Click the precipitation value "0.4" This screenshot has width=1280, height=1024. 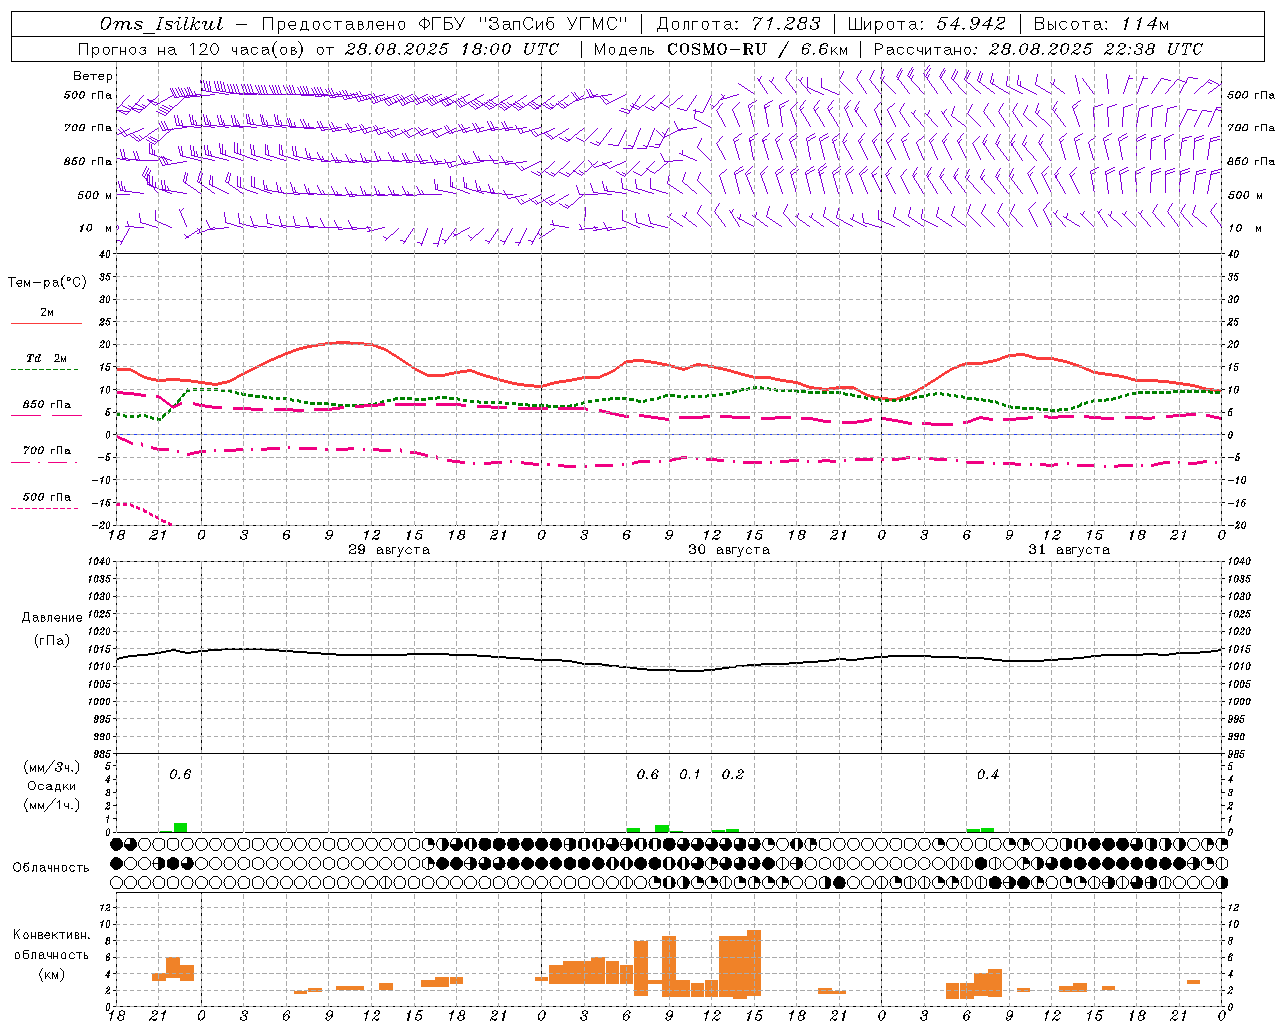pos(988,774)
